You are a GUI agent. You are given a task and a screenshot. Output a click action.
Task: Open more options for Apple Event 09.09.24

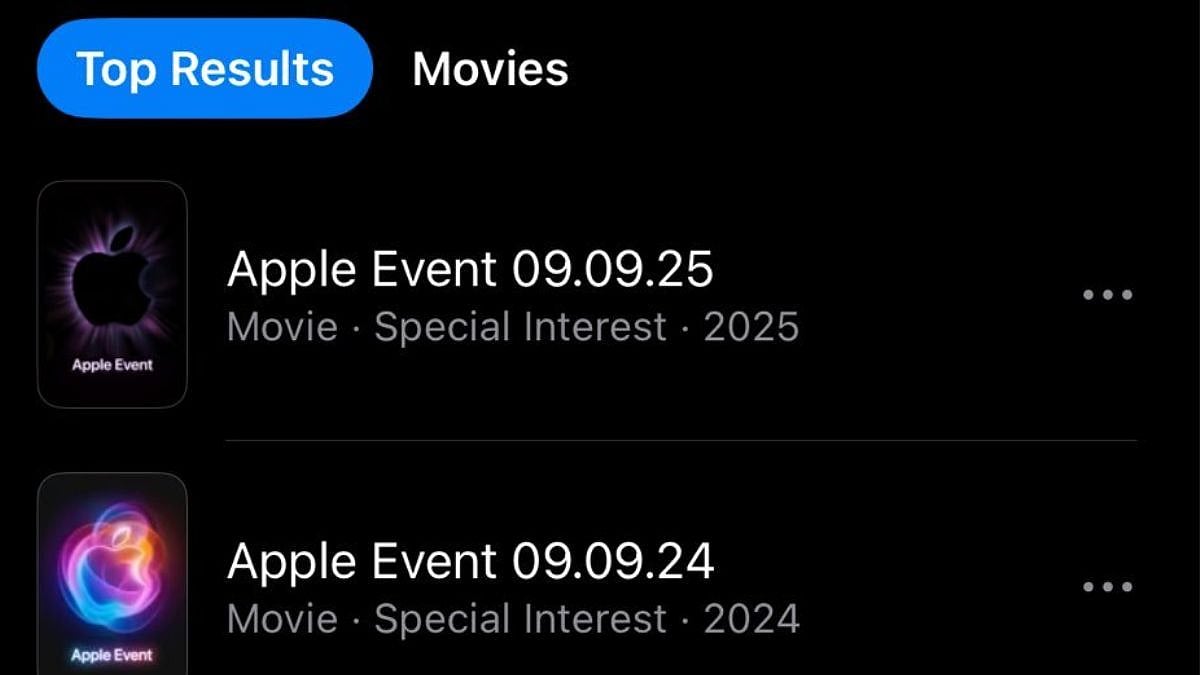point(1108,587)
